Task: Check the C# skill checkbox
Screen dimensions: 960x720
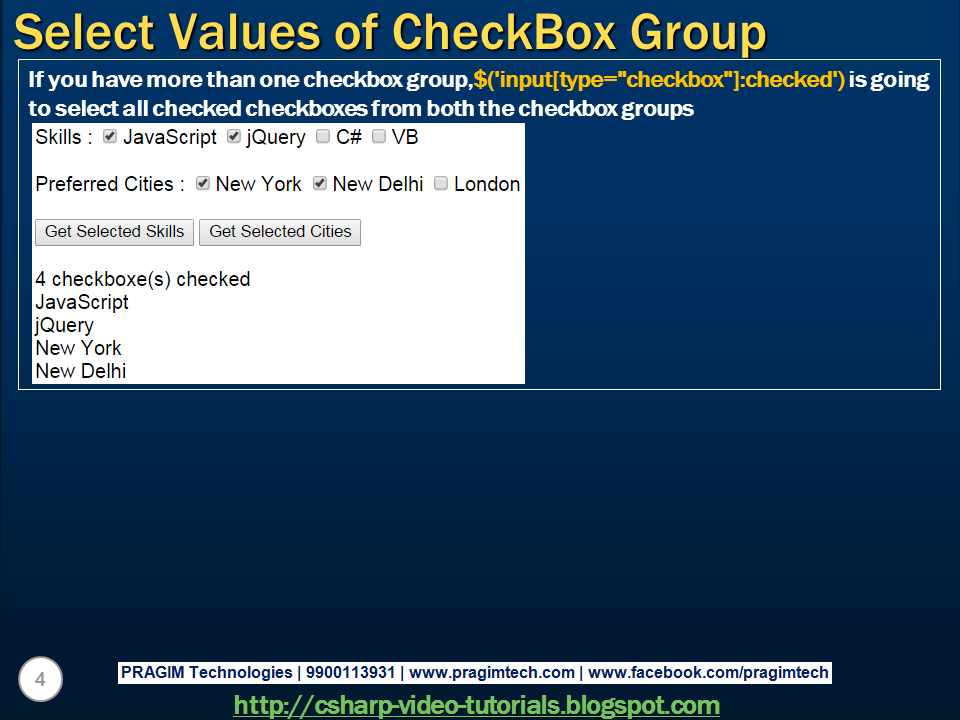Action: click(322, 137)
